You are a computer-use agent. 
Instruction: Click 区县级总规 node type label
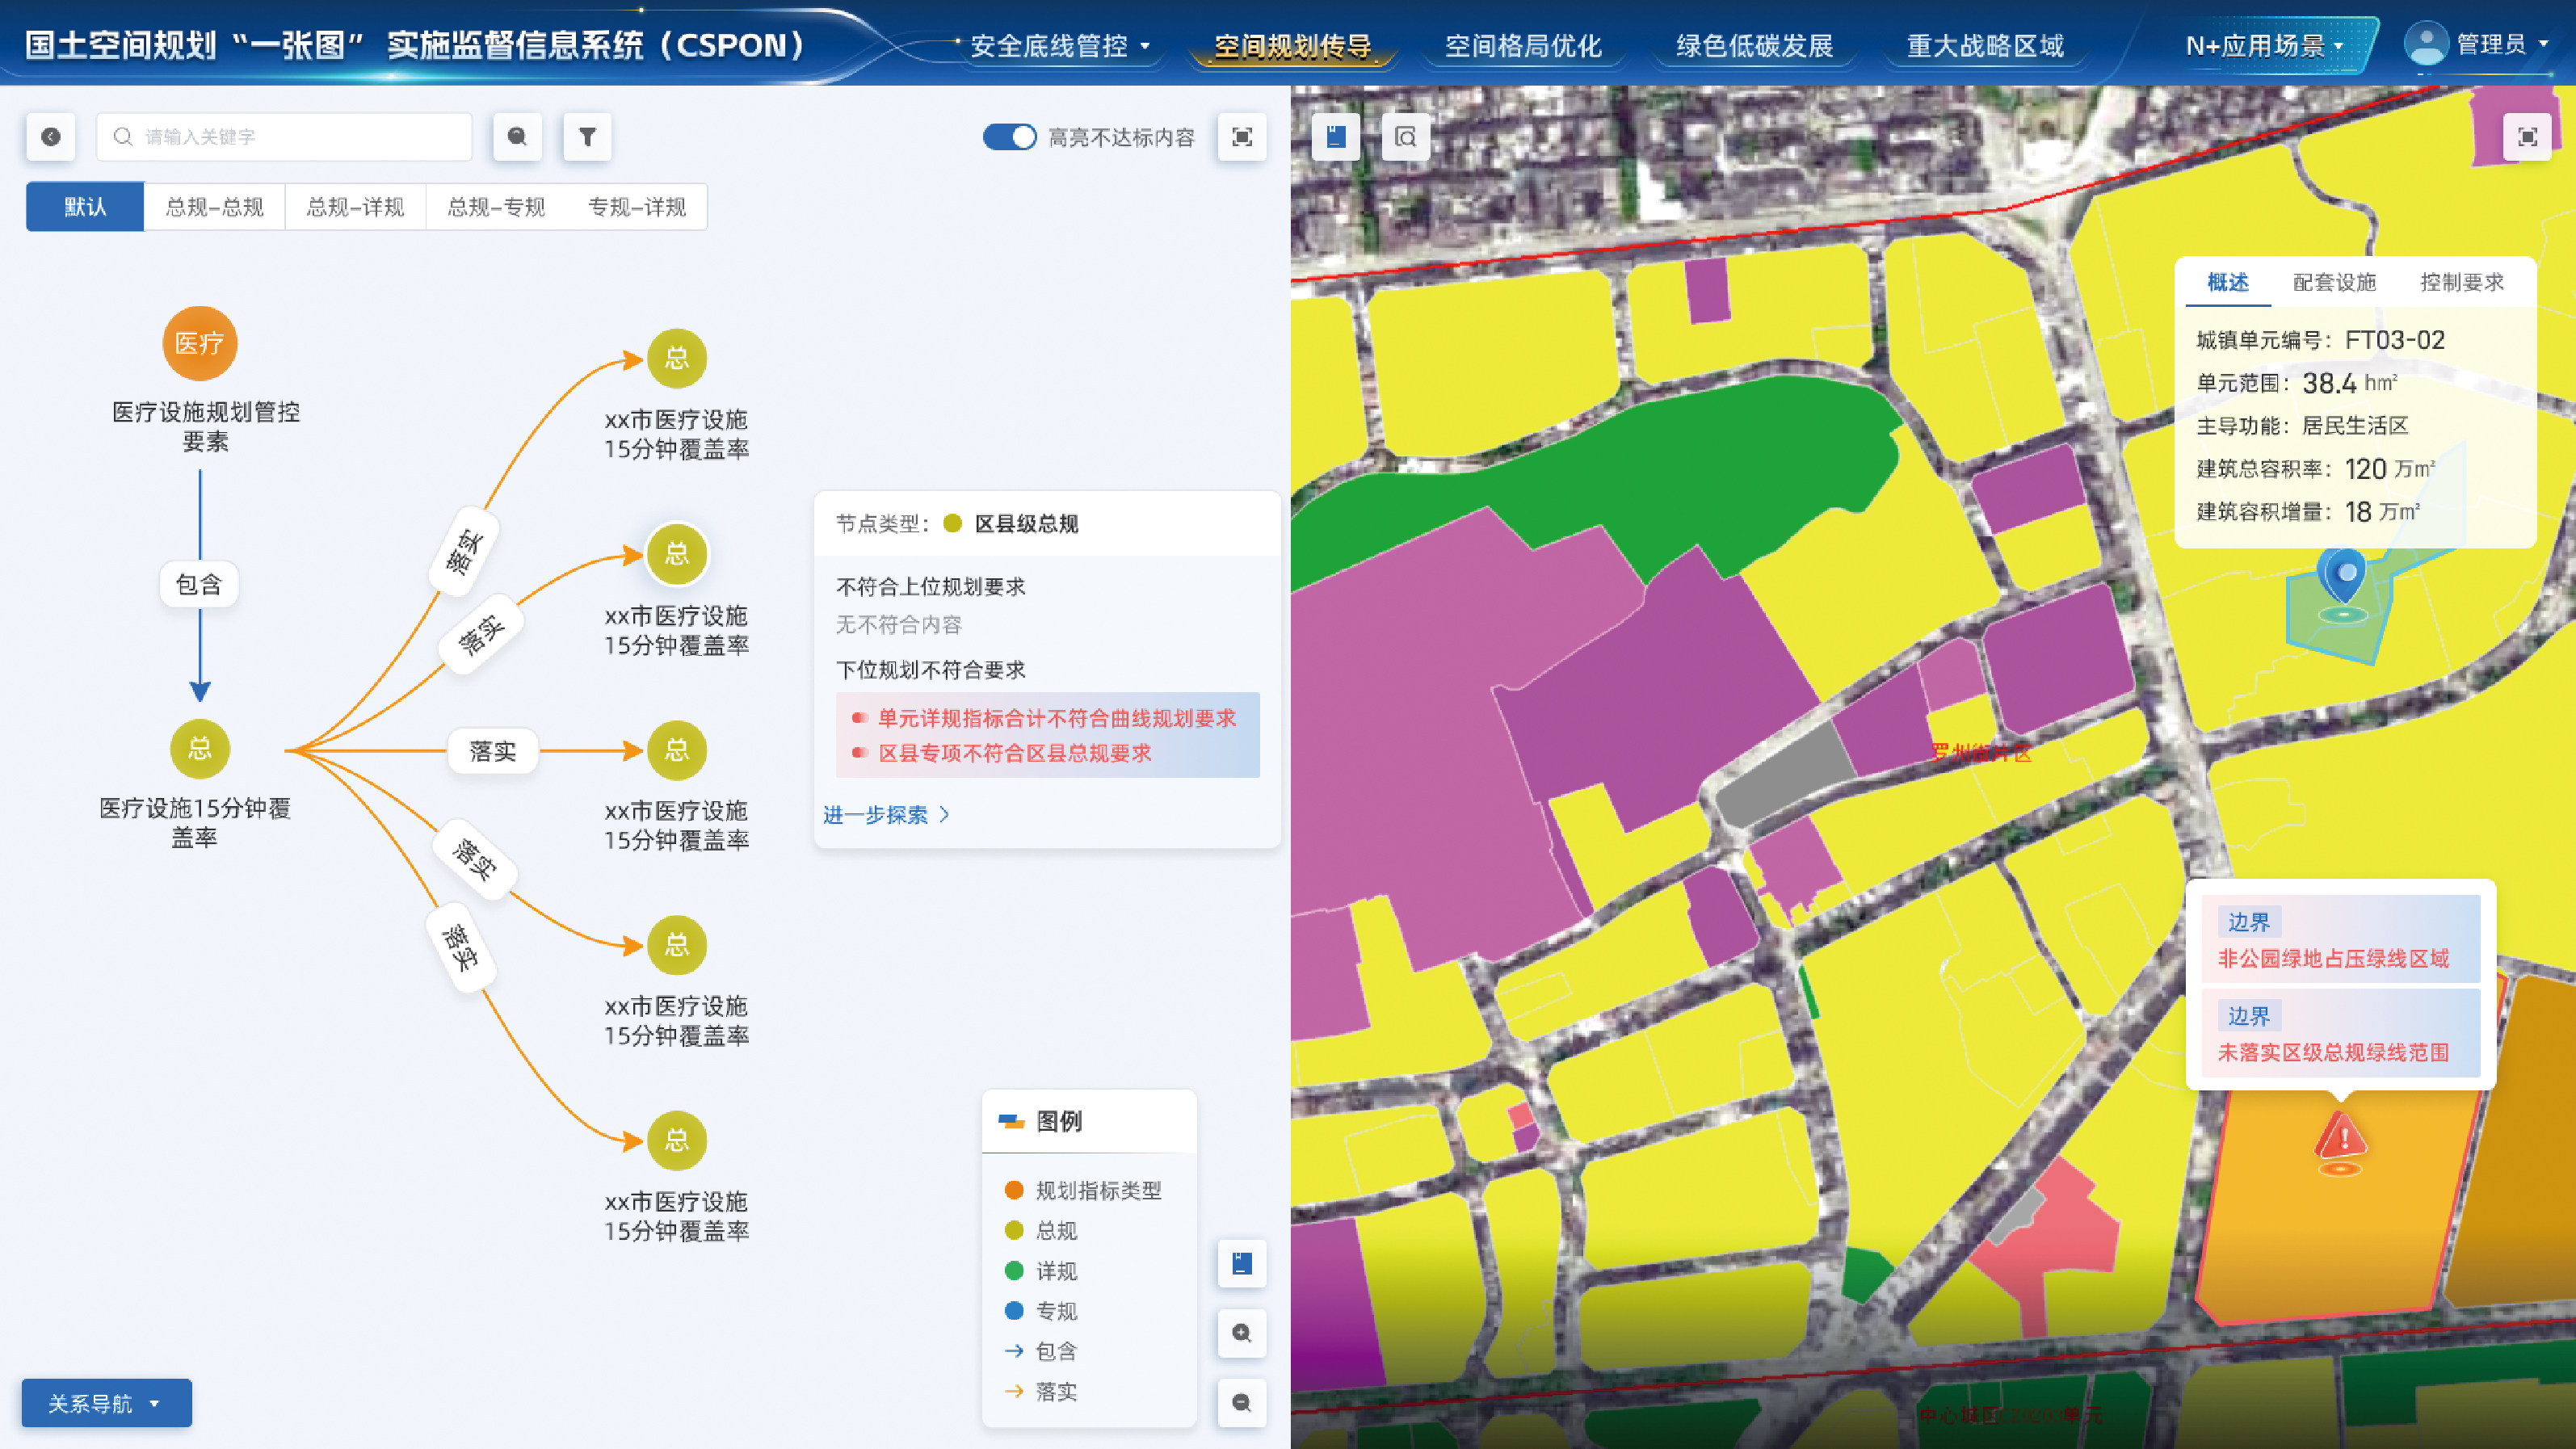click(1026, 524)
